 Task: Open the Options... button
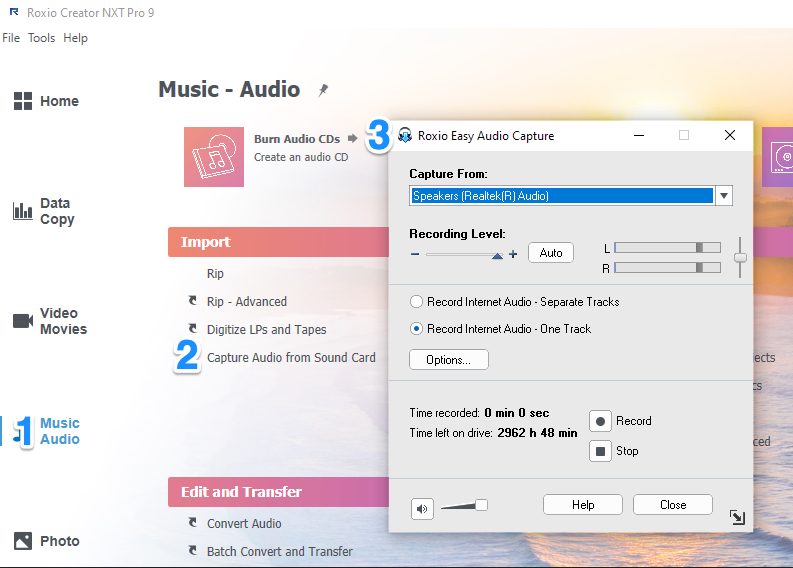pos(449,360)
